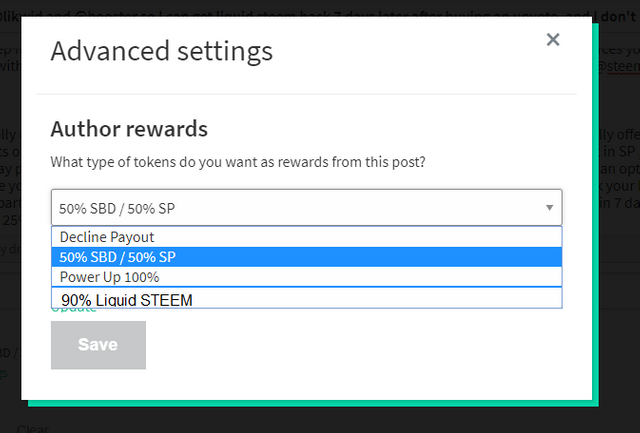Click the dark backdrop left of the dialog
Screen dimensions: 640x433
[x=10, y=204]
